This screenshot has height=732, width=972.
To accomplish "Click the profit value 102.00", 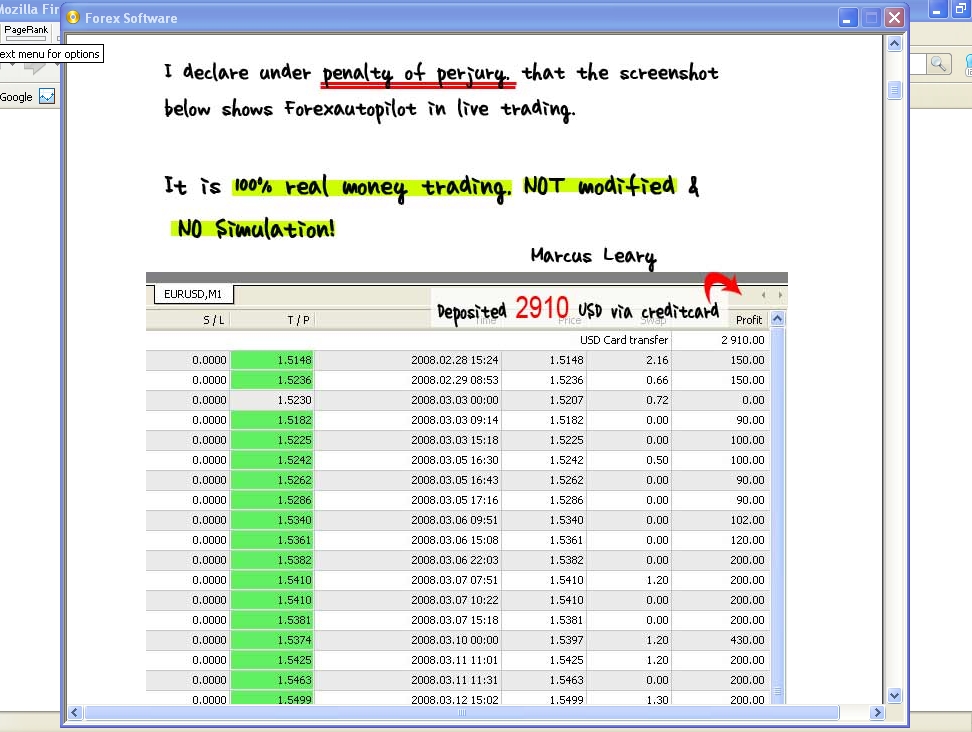I will point(747,520).
